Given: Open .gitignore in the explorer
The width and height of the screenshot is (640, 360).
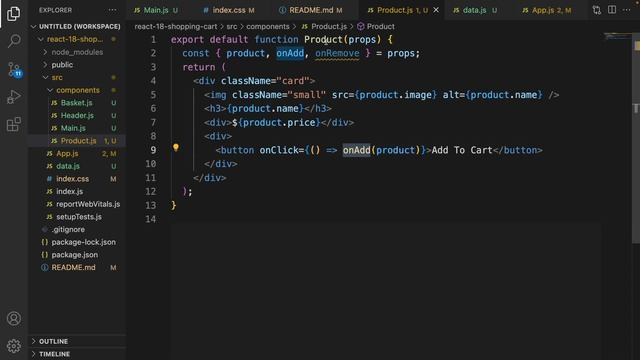Looking at the screenshot, I should 77,229.
